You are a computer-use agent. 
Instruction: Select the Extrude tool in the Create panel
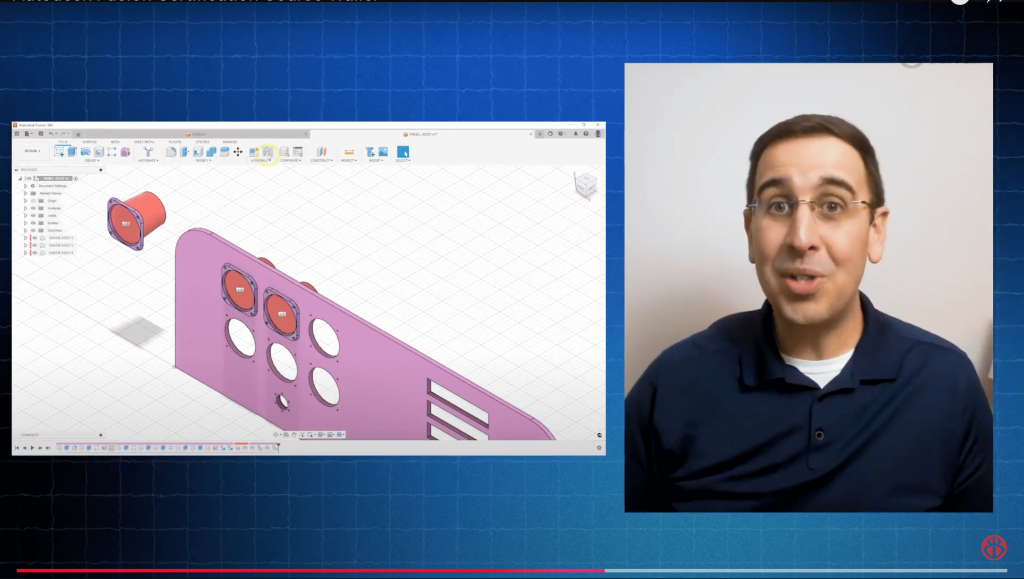click(73, 151)
